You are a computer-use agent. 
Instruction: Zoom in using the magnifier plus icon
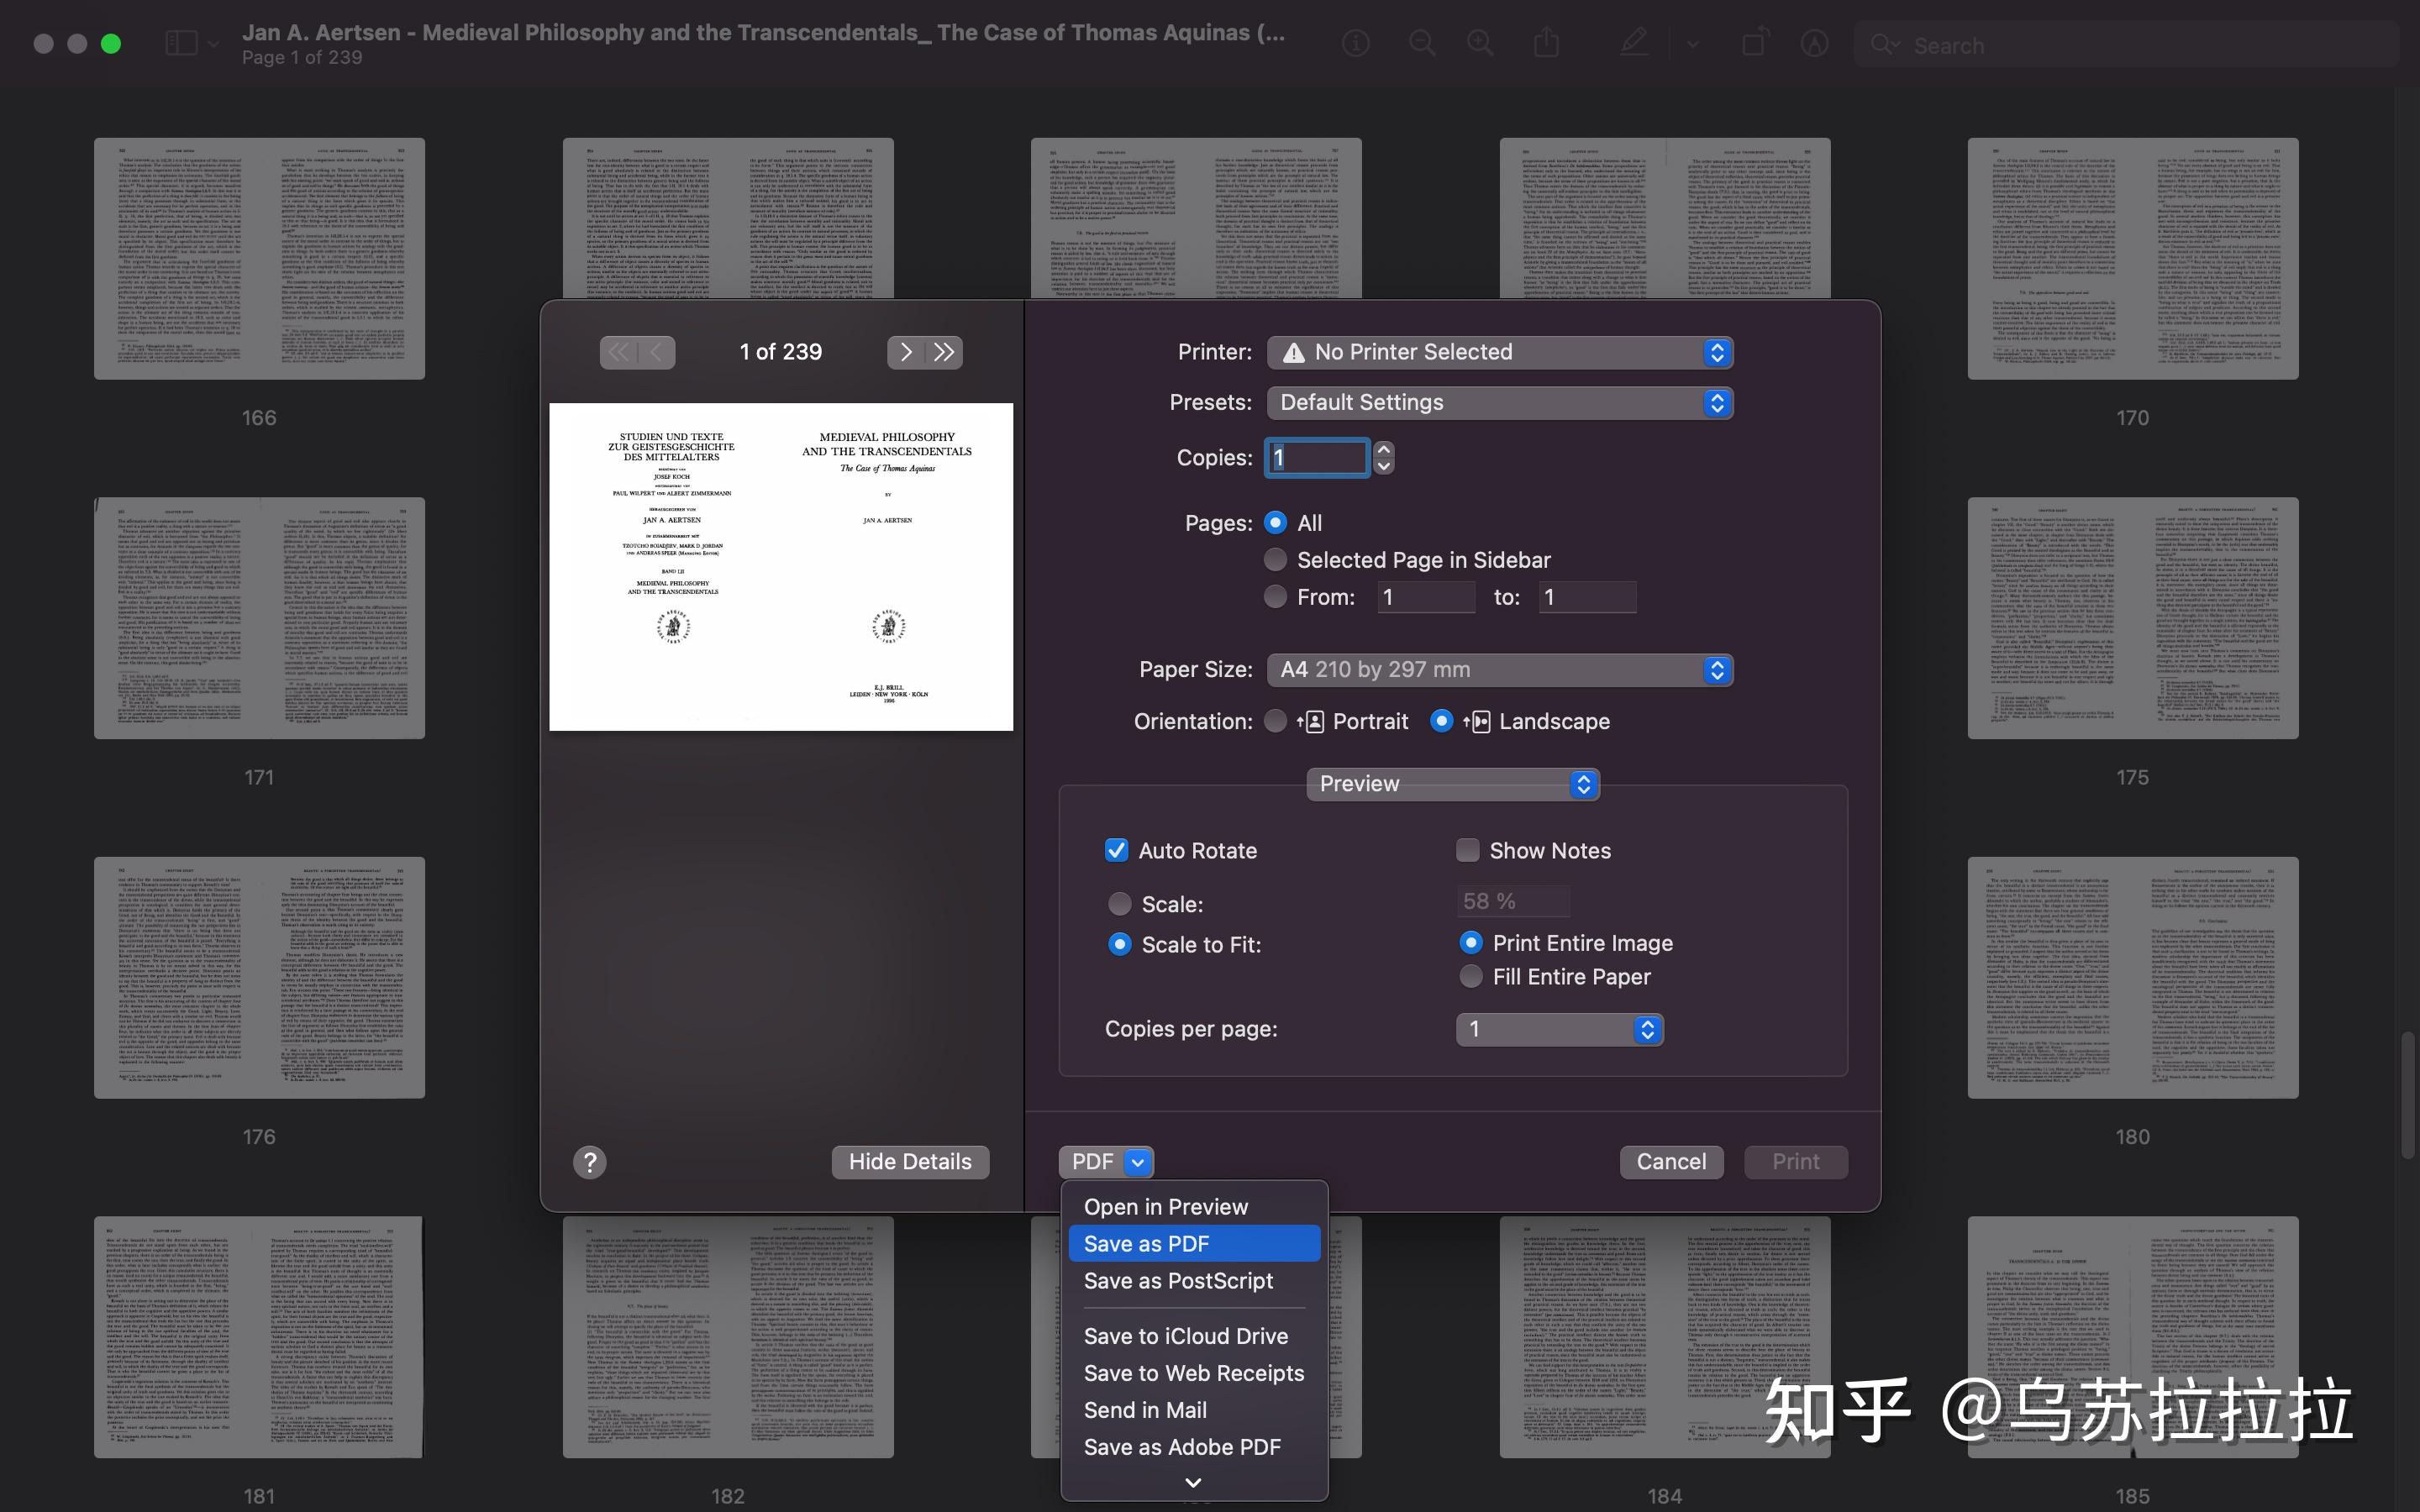click(1480, 43)
